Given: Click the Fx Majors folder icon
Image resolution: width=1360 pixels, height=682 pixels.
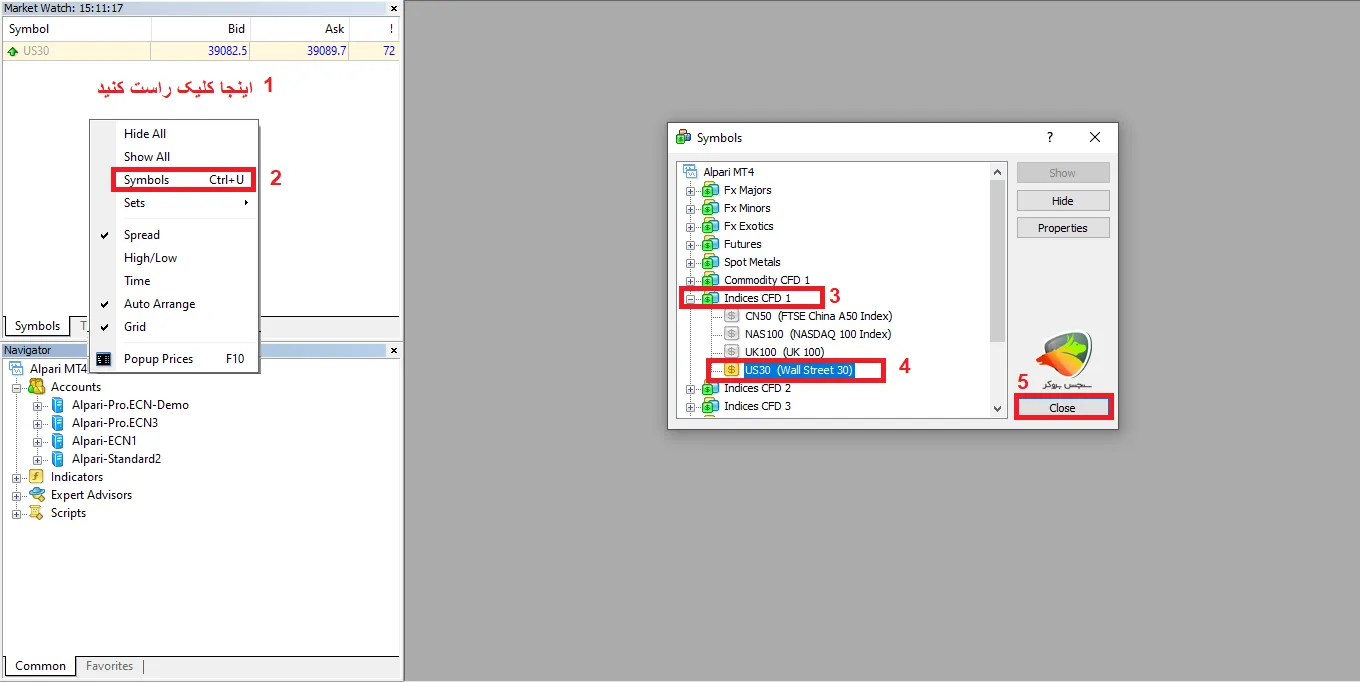Looking at the screenshot, I should click(710, 190).
